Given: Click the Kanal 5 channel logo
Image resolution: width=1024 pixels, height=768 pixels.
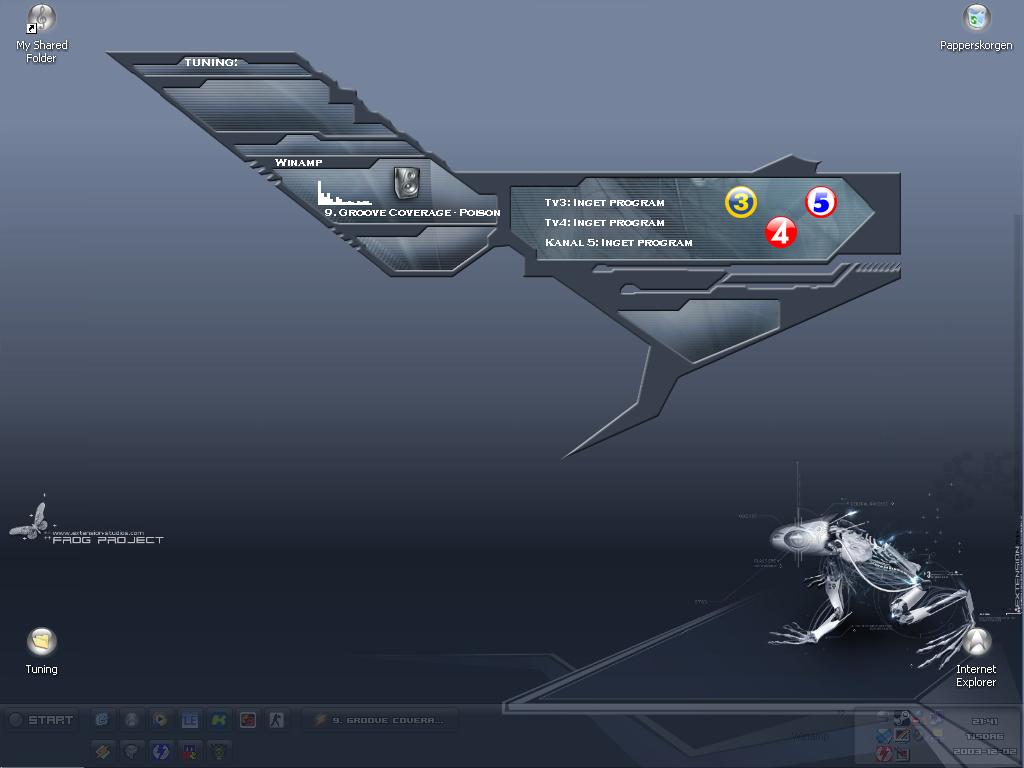Looking at the screenshot, I should [x=821, y=202].
